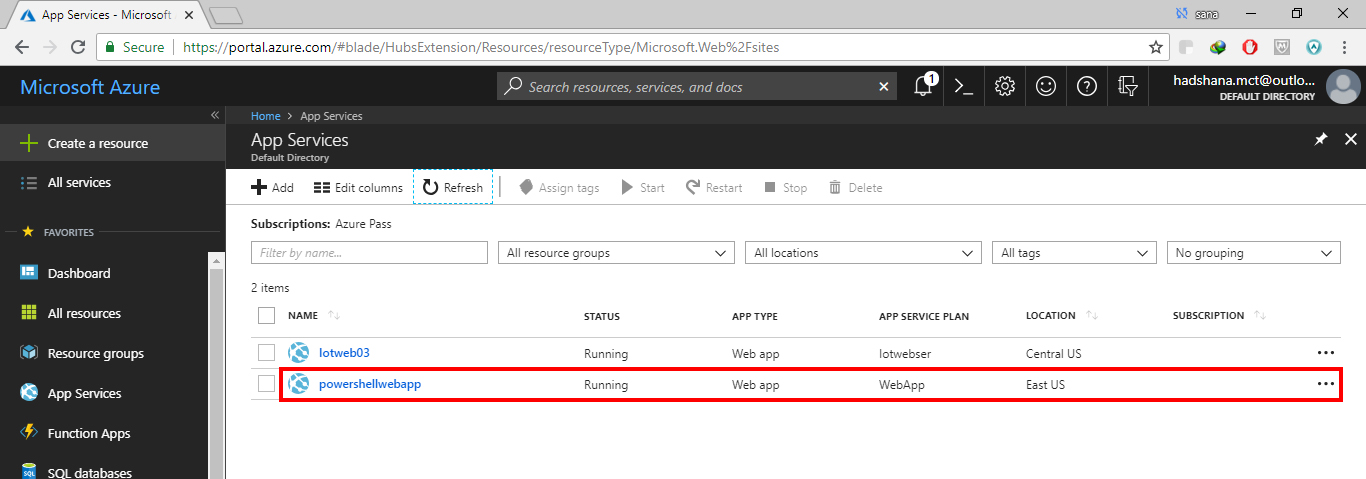The image size is (1366, 479).
Task: Open All services in the sidebar
Action: pyautogui.click(x=112, y=182)
